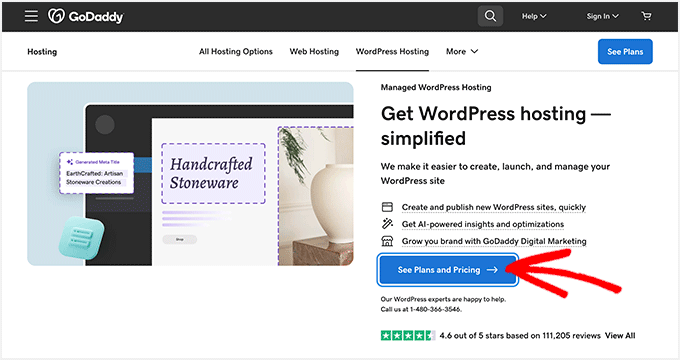
Task: Click the Trustpilot star rating
Action: pos(408,335)
